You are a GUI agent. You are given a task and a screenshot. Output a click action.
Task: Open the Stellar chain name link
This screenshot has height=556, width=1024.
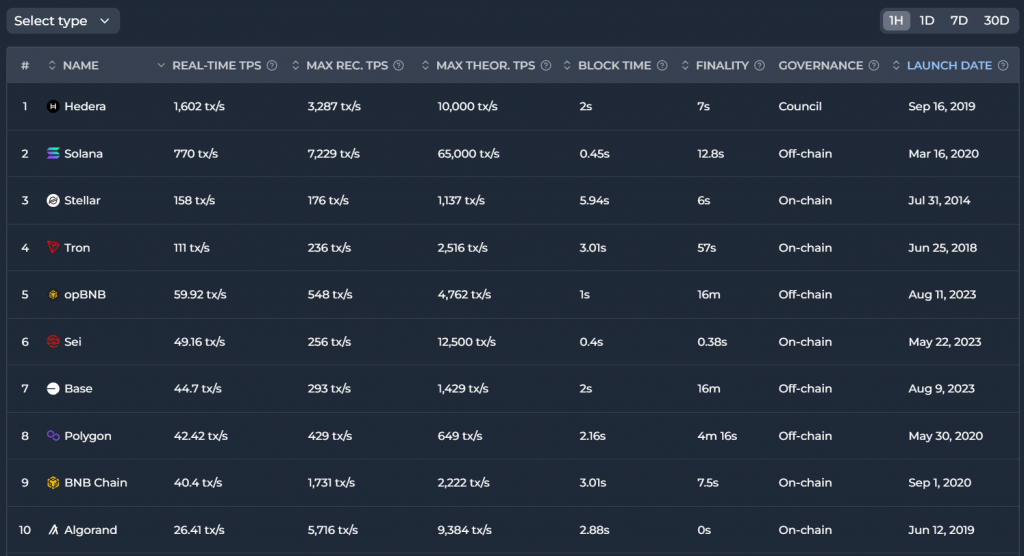82,201
